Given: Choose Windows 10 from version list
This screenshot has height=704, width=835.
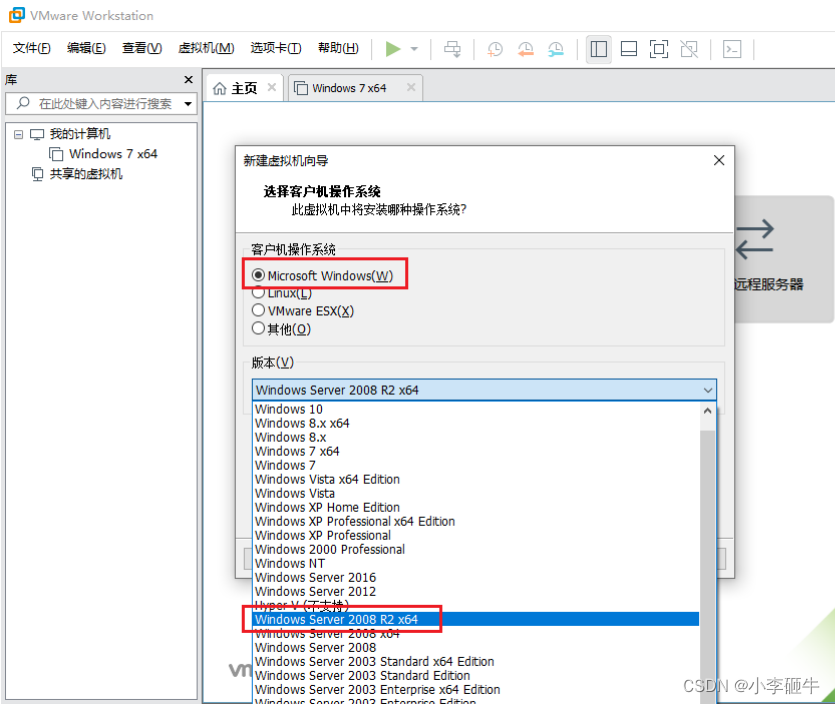Looking at the screenshot, I should coord(476,409).
